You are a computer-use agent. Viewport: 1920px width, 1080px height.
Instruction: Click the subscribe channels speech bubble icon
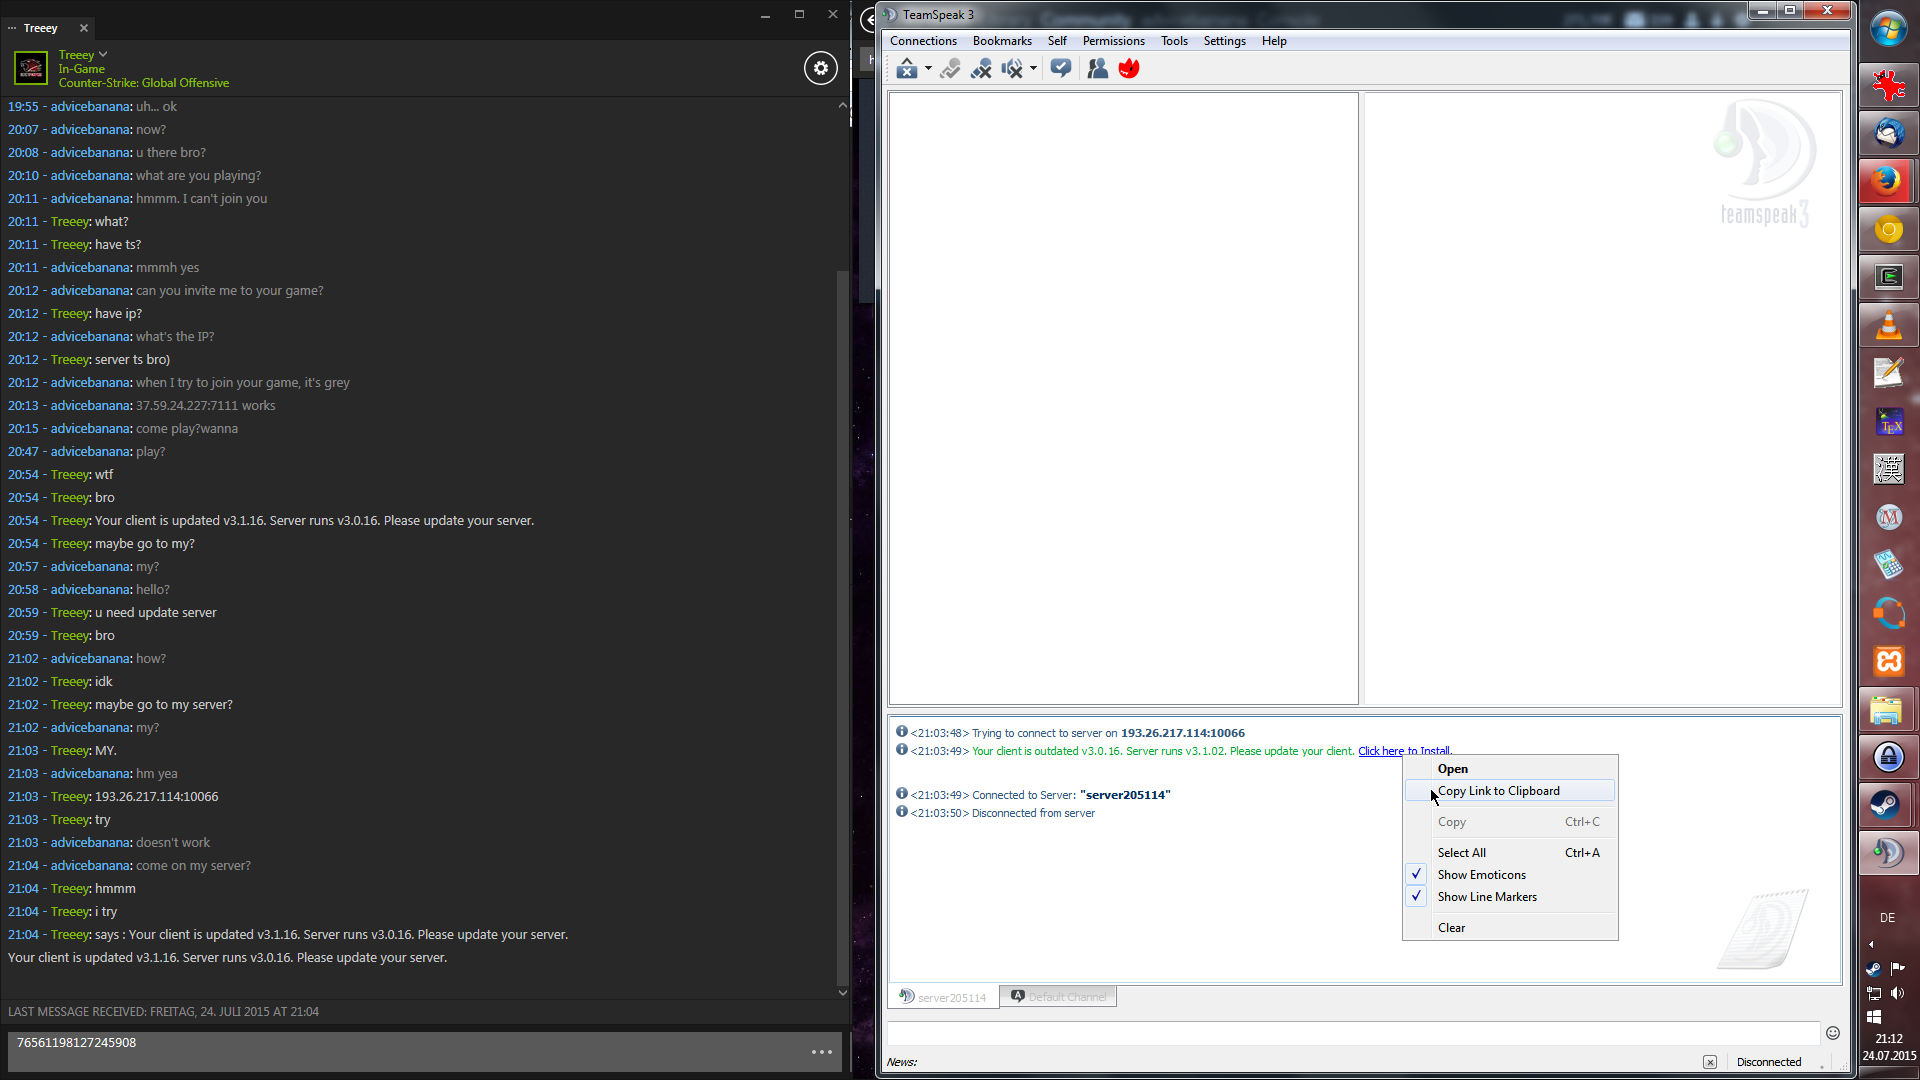[1061, 69]
